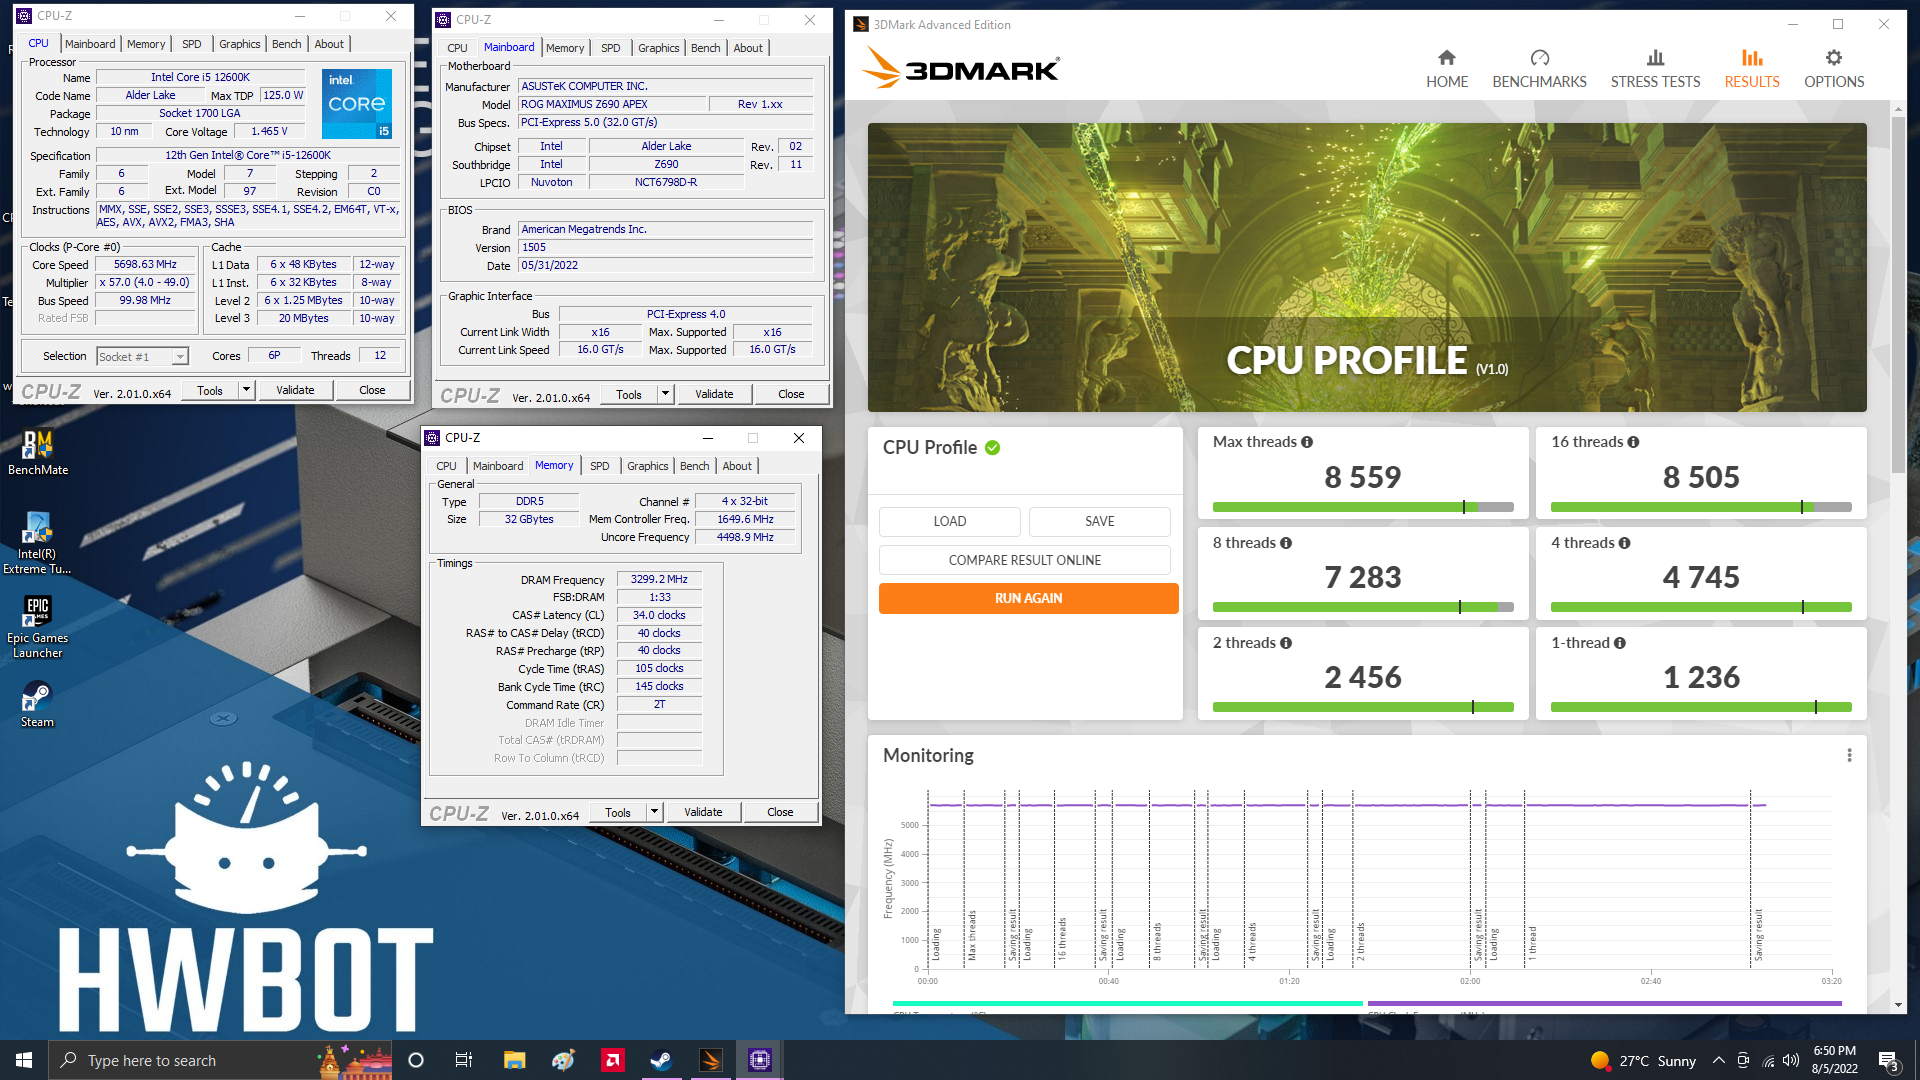Viewport: 1920px width, 1080px height.
Task: Show hidden system tray icons chevron
Action: [x=1718, y=1060]
